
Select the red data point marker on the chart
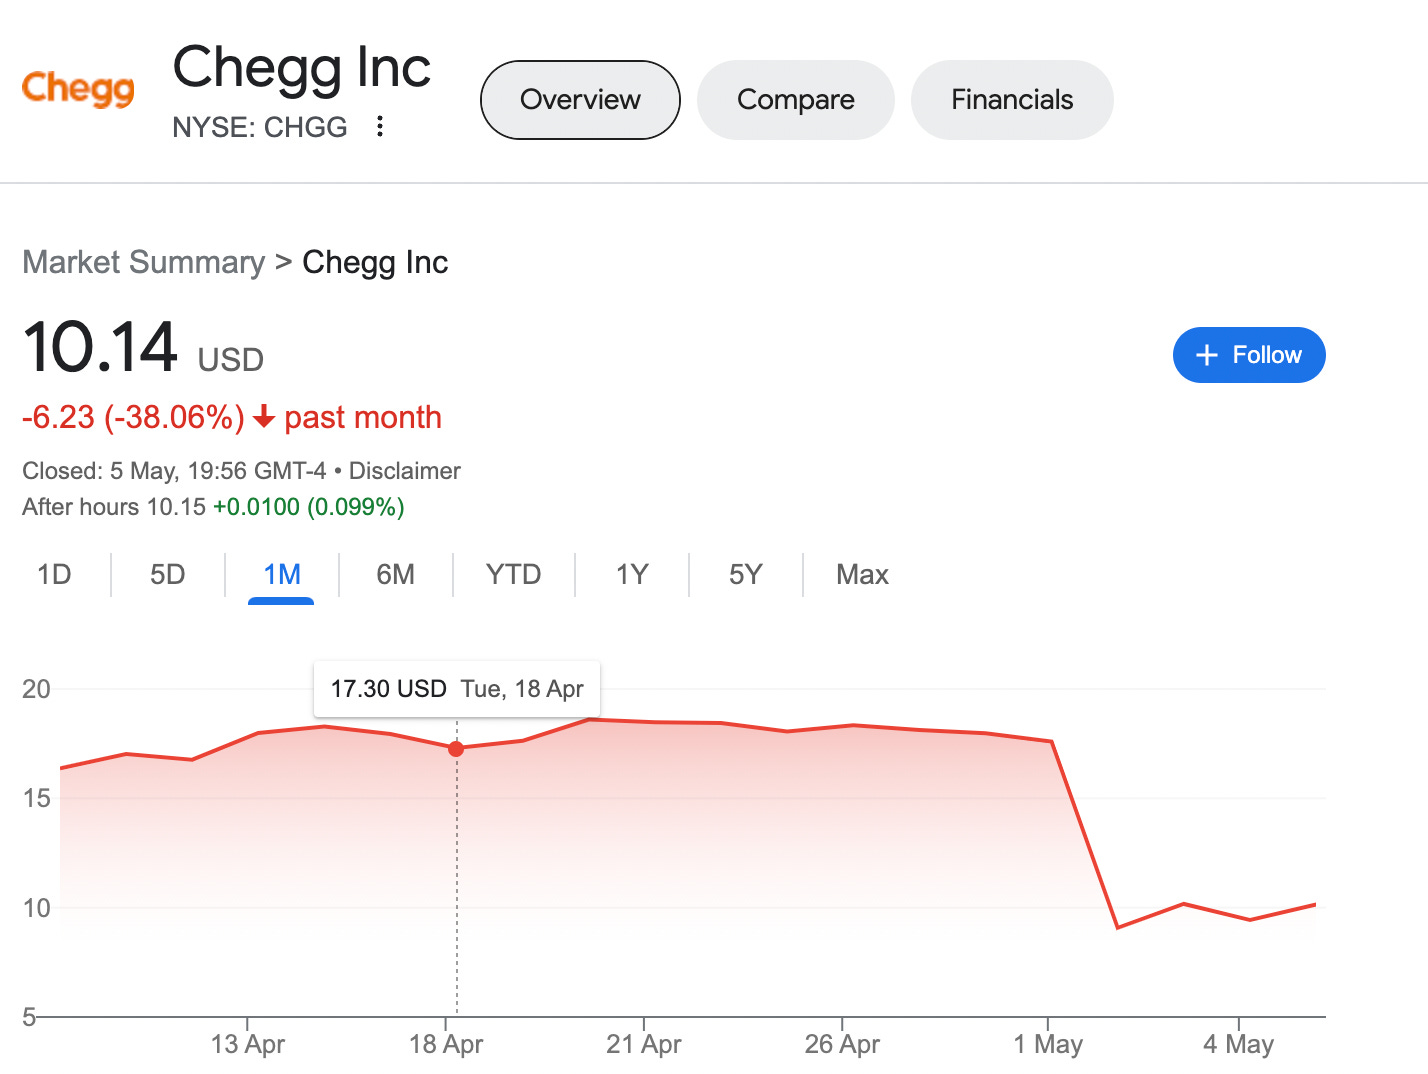coord(456,748)
